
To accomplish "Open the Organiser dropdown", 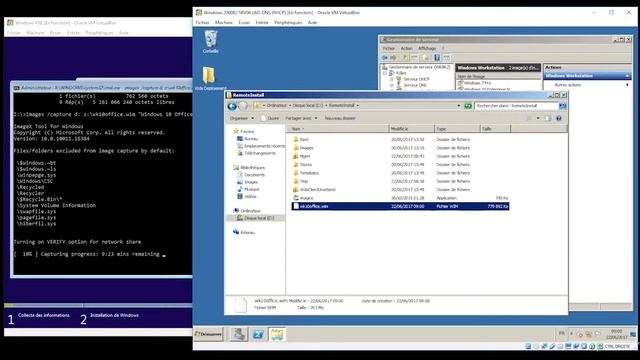I will [x=242, y=118].
